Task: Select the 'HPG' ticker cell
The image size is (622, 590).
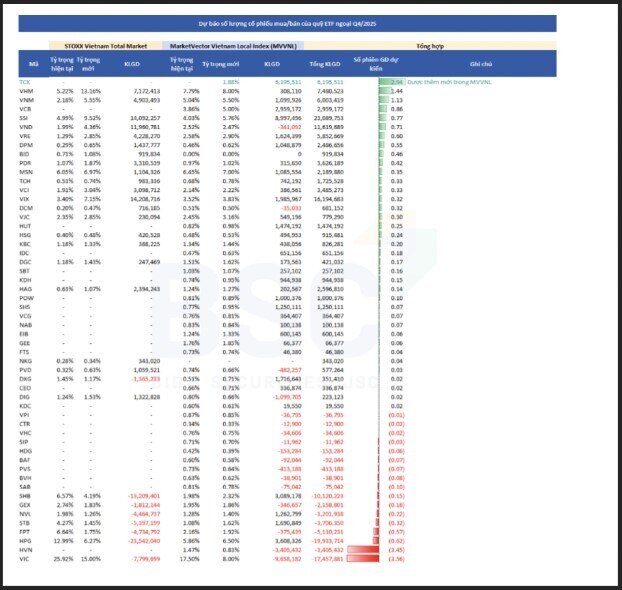Action: [x=25, y=541]
